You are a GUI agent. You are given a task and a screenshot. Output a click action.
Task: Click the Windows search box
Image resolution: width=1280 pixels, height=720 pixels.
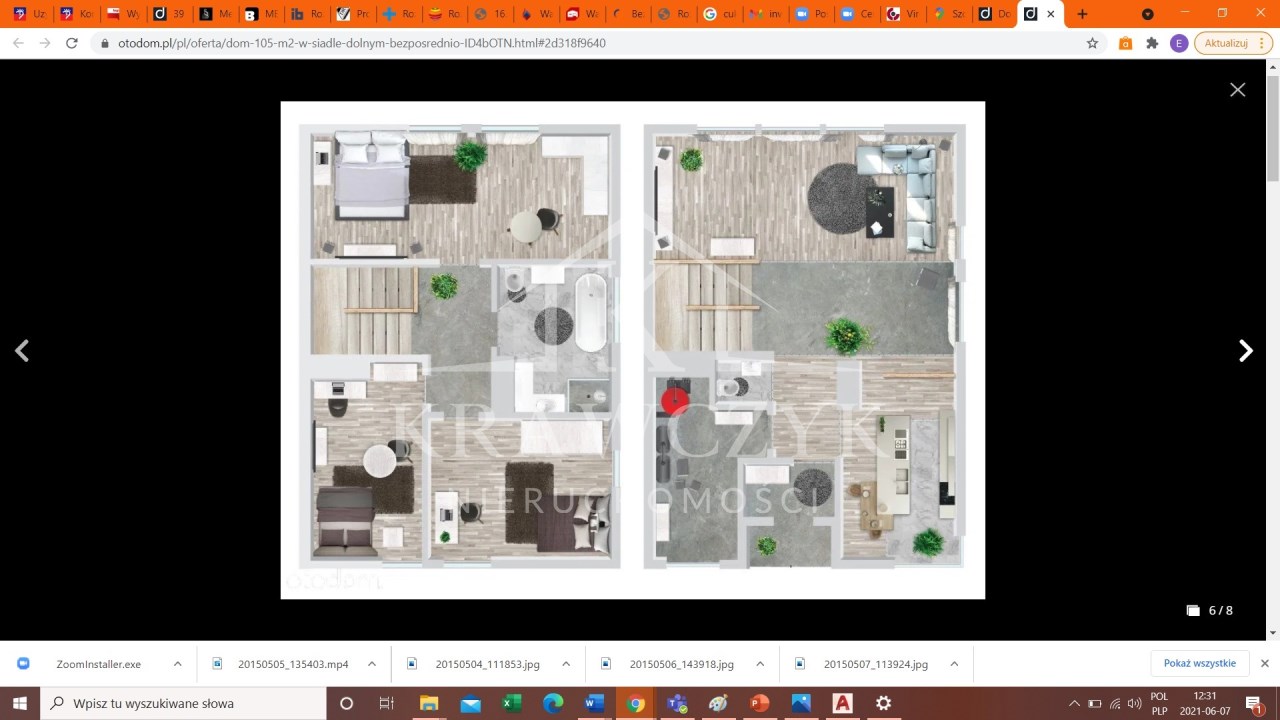pyautogui.click(x=183, y=703)
